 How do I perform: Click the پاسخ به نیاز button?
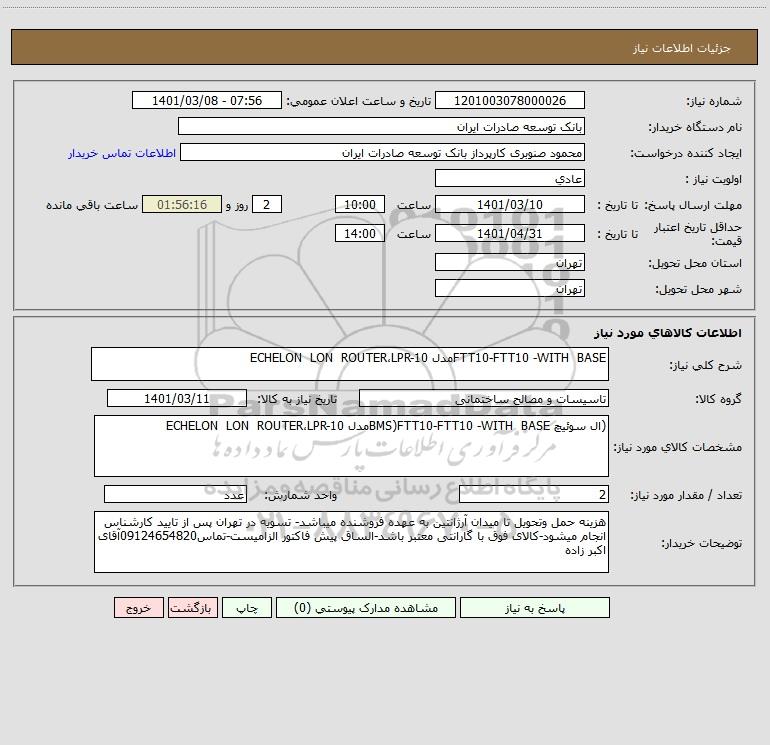(535, 608)
